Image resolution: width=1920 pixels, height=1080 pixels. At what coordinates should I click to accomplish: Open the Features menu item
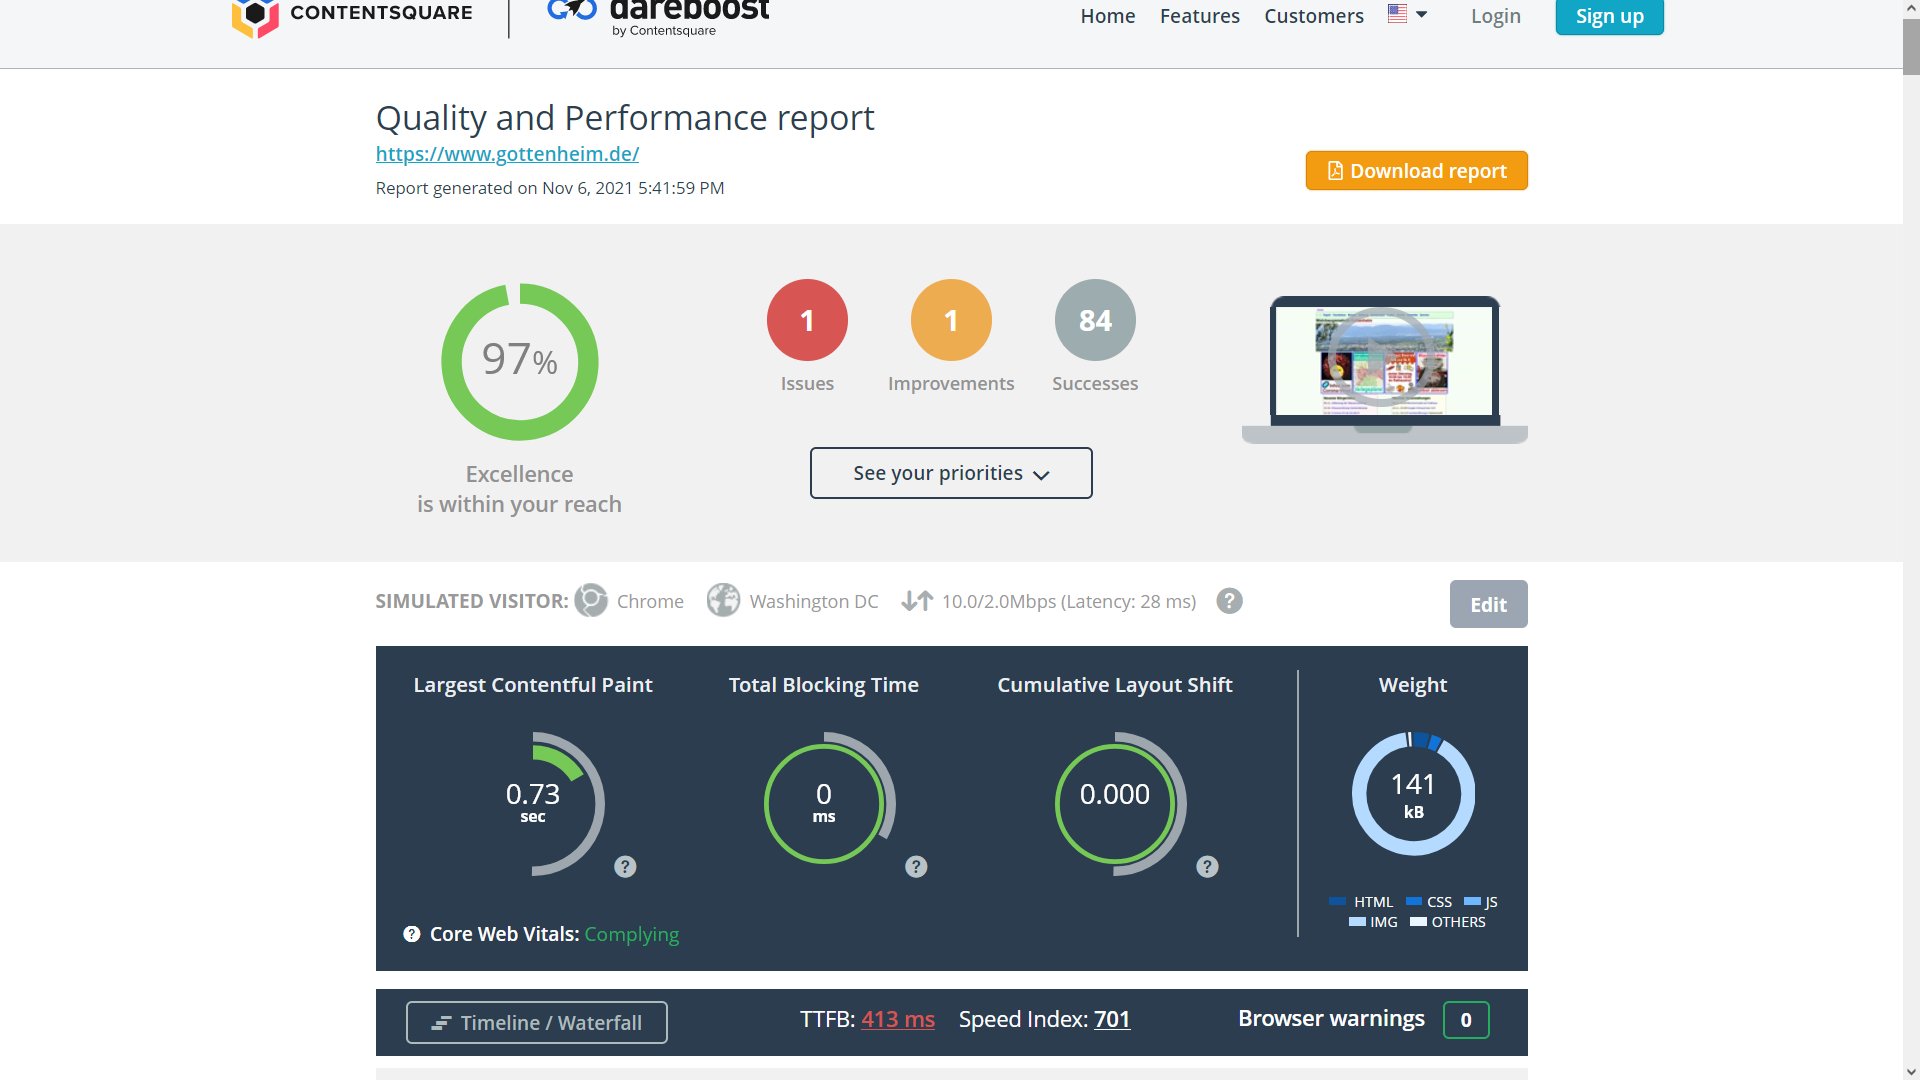(x=1199, y=16)
